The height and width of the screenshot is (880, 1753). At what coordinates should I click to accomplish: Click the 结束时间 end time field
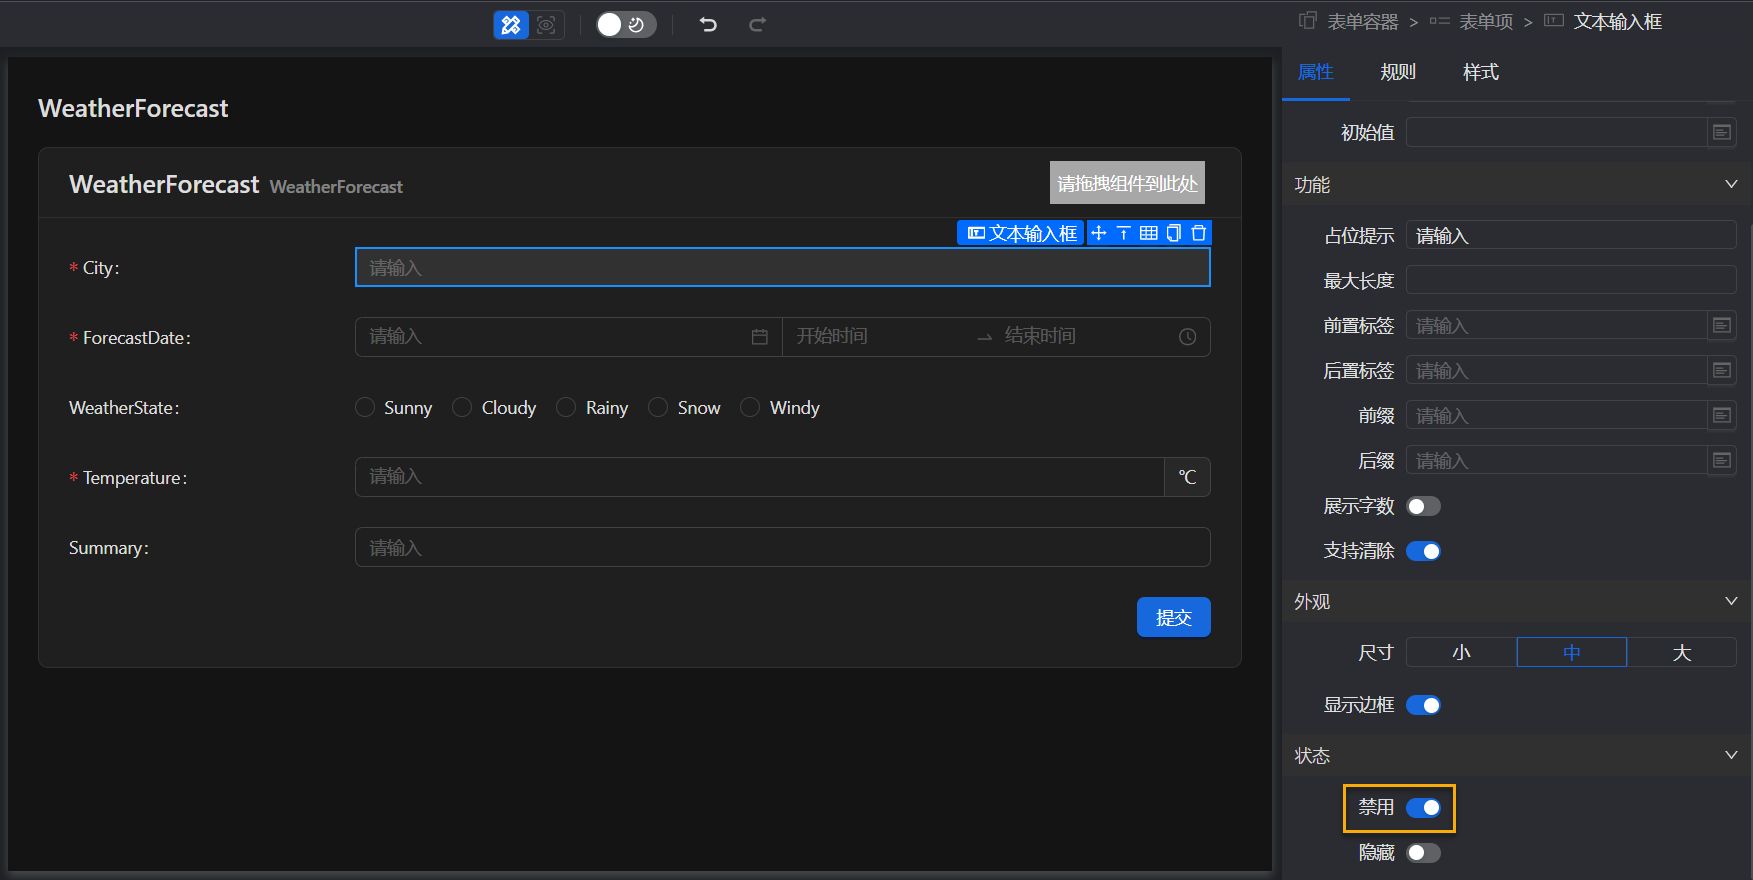tap(1085, 337)
